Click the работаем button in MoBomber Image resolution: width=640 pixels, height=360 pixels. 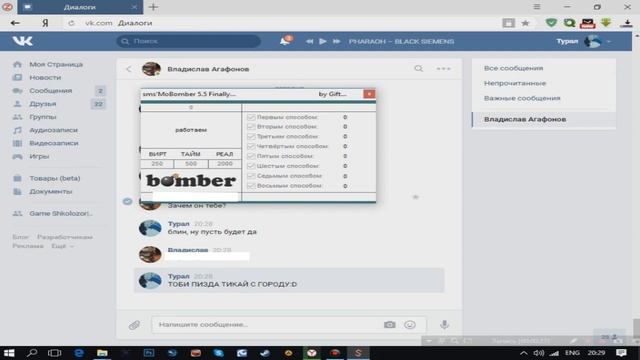(x=191, y=130)
